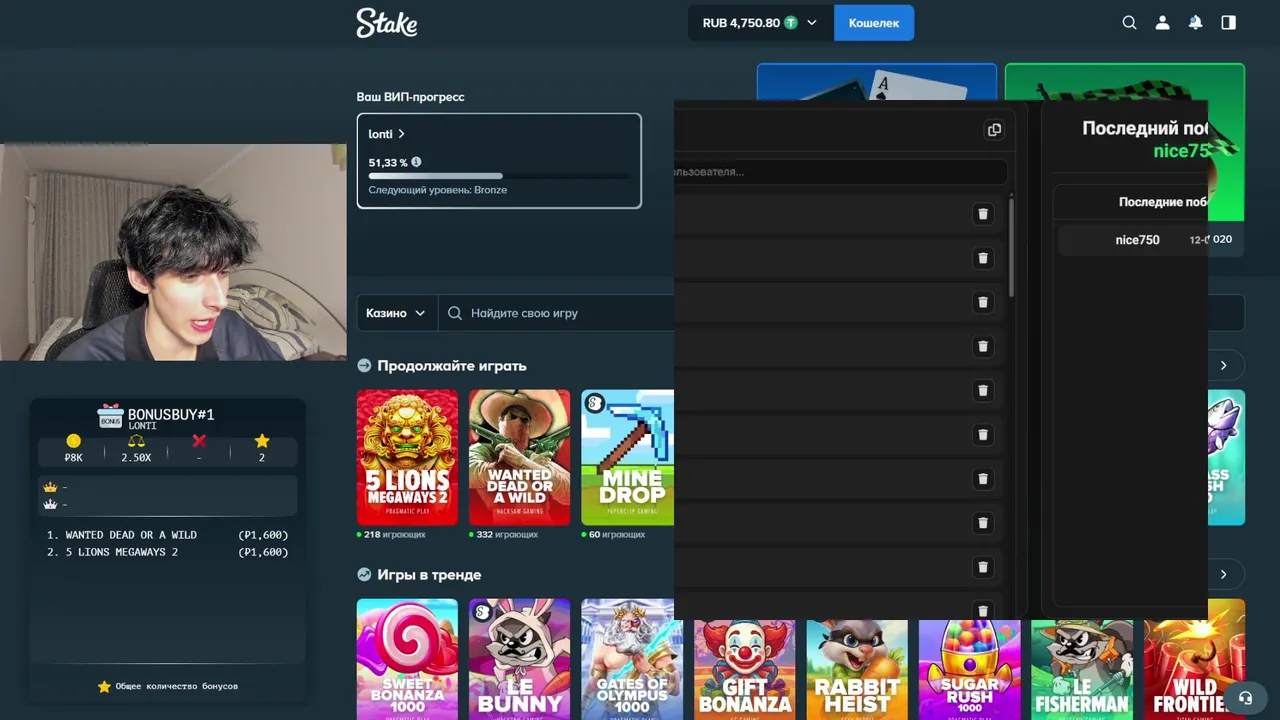
Task: Open the blue playing-cards promo banner
Action: pos(876,82)
